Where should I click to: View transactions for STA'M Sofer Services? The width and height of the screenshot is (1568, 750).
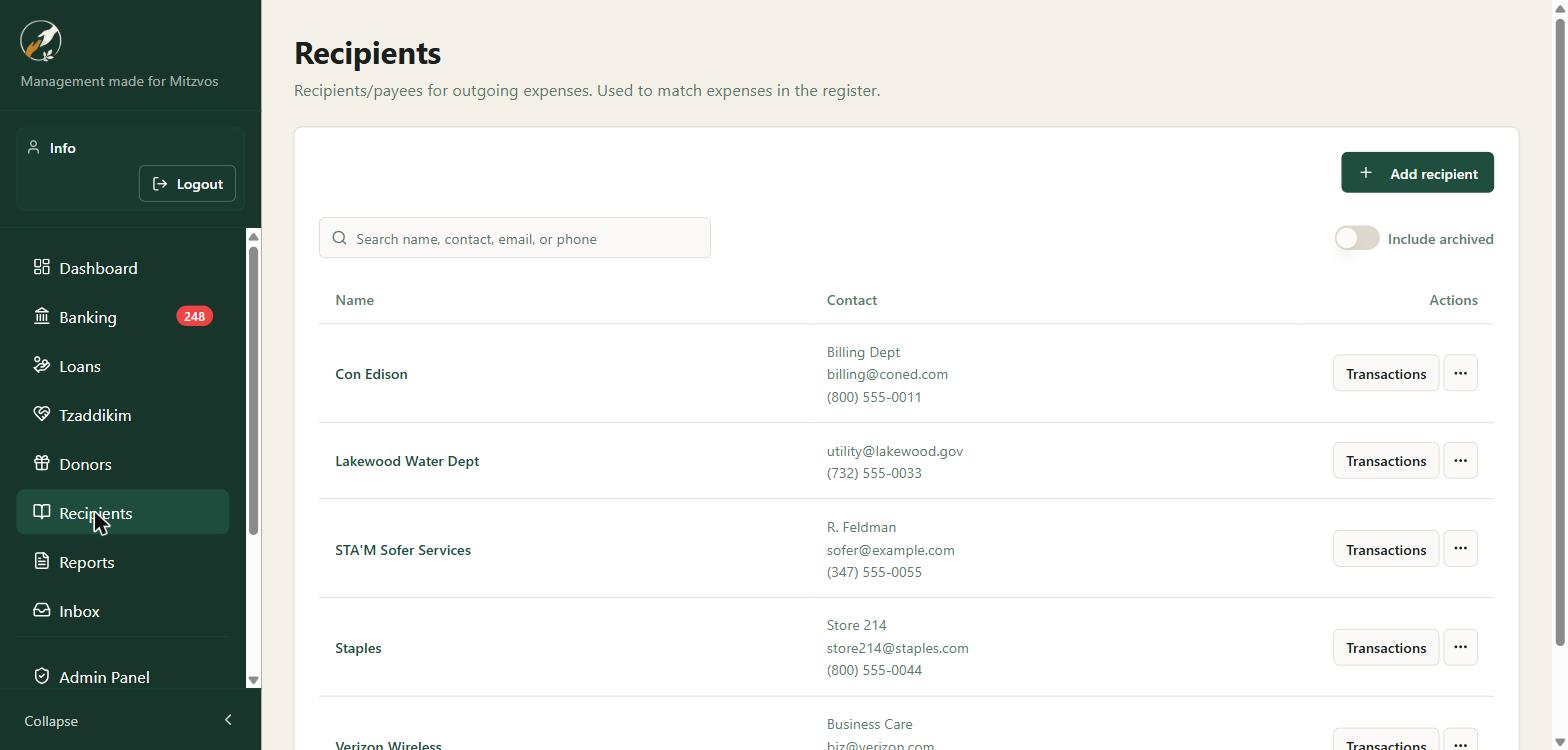coord(1386,549)
